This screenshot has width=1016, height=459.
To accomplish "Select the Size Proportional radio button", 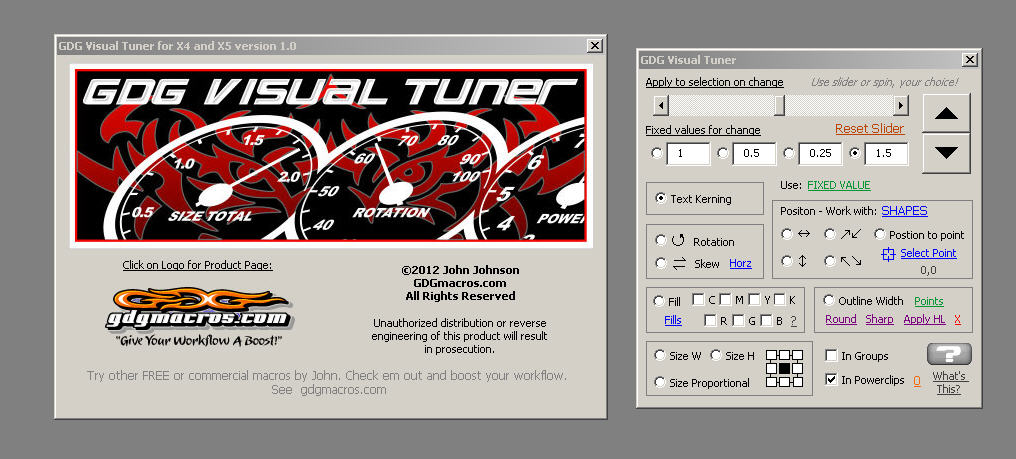I will point(660,382).
